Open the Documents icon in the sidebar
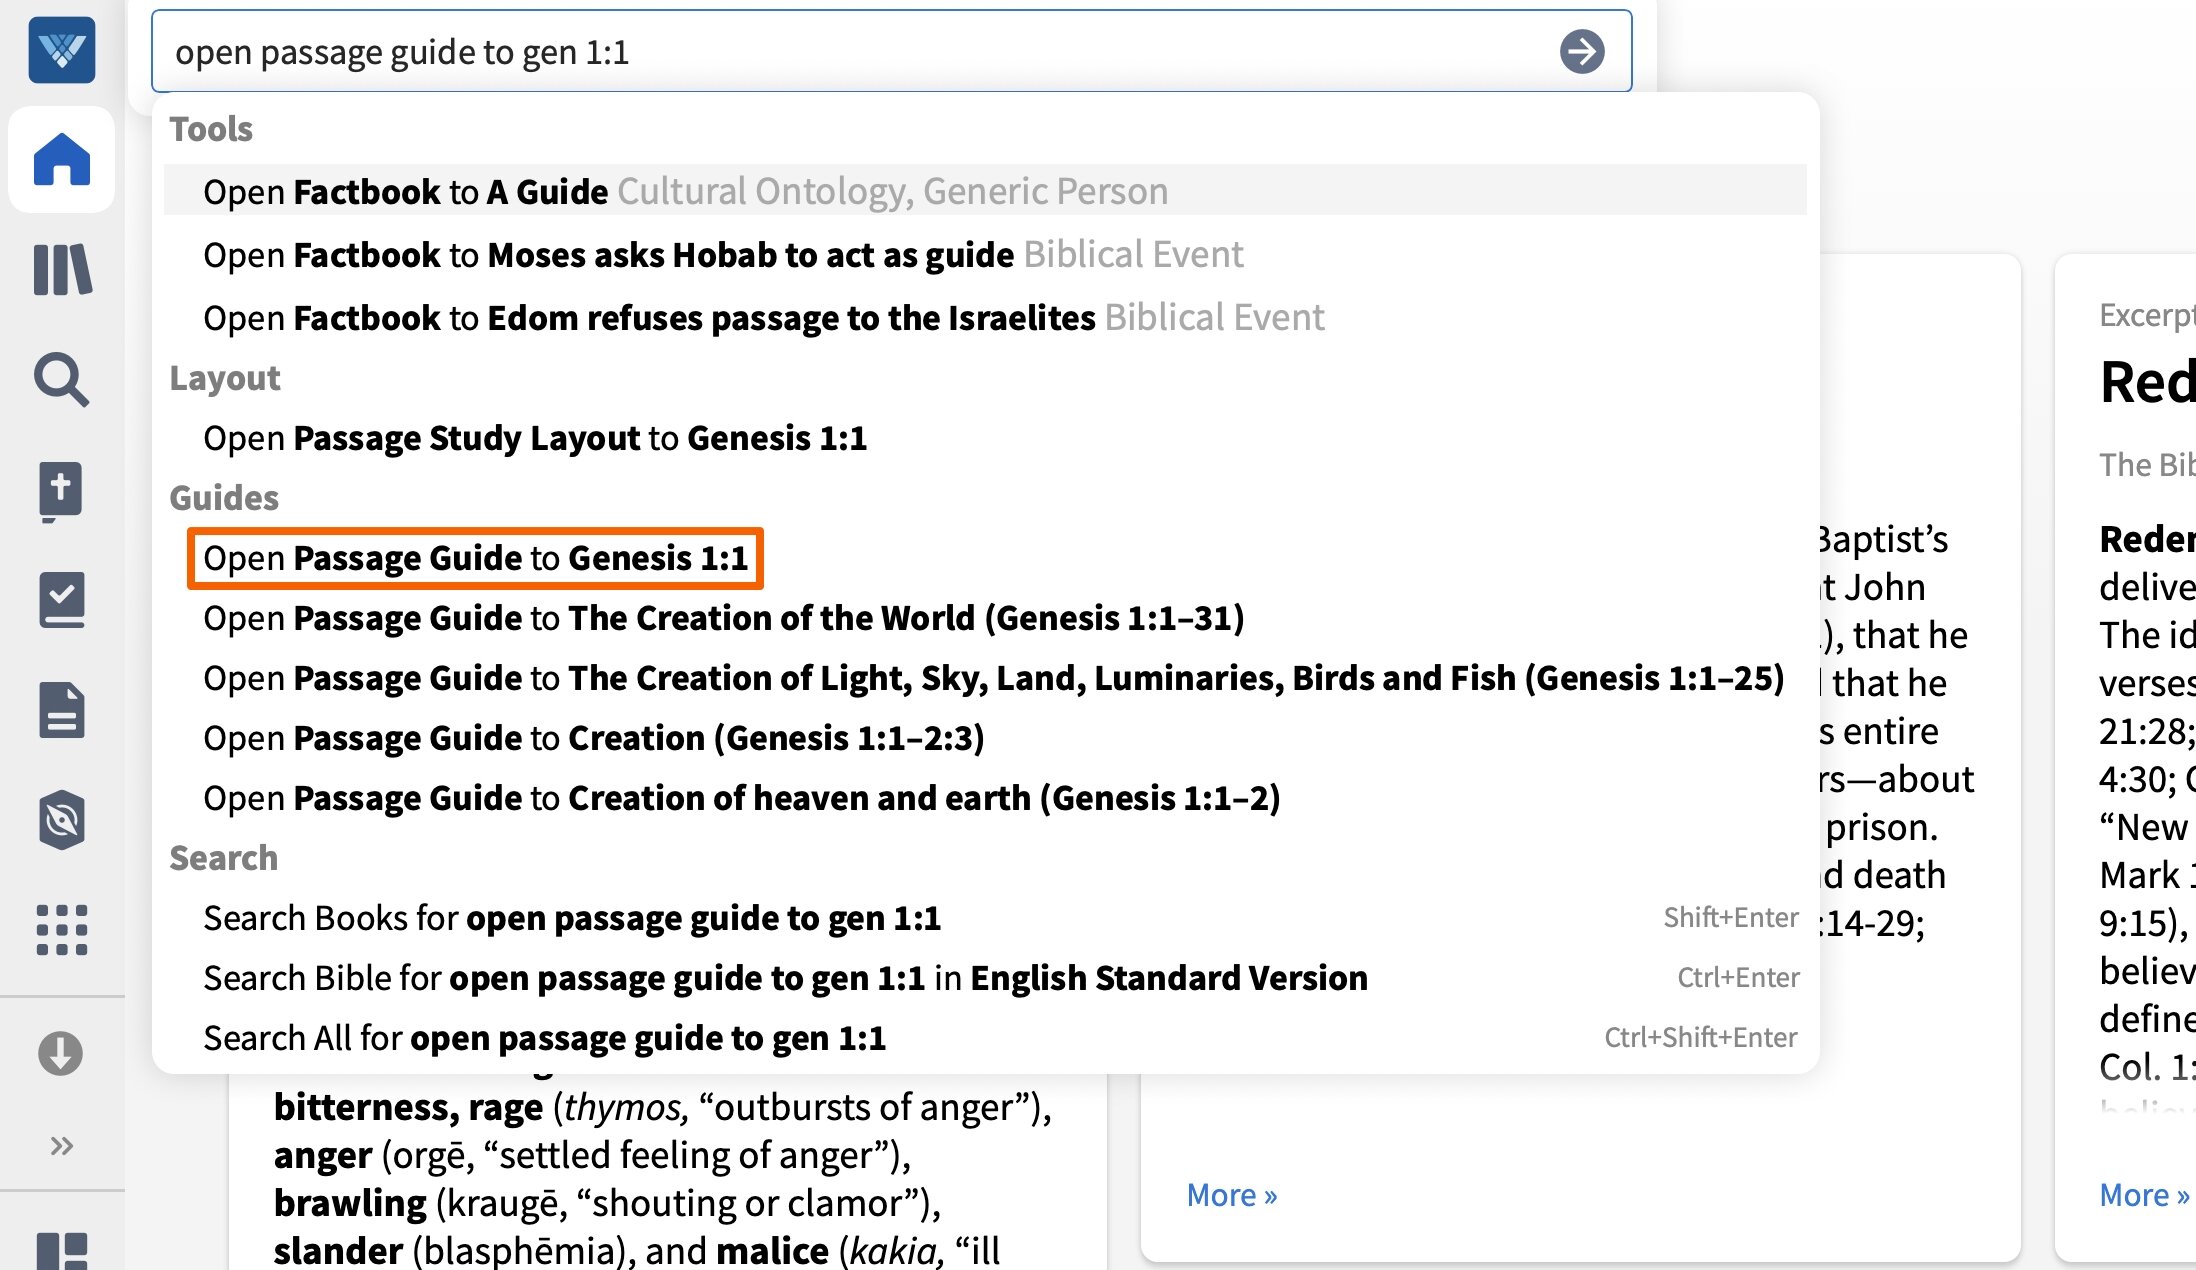This screenshot has width=2196, height=1270. click(61, 711)
